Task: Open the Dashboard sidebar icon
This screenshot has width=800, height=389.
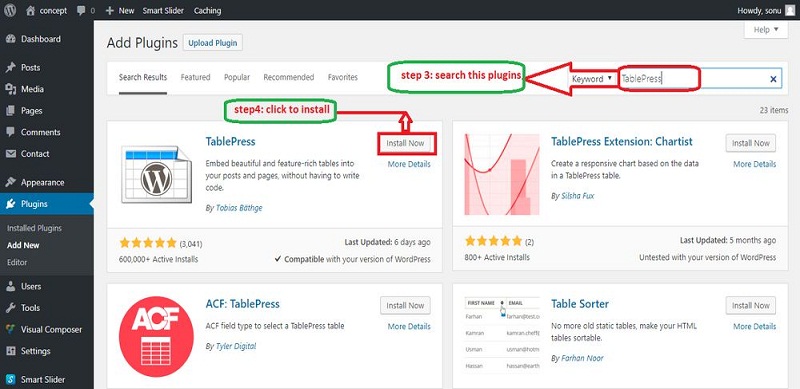Action: pyautogui.click(x=11, y=39)
